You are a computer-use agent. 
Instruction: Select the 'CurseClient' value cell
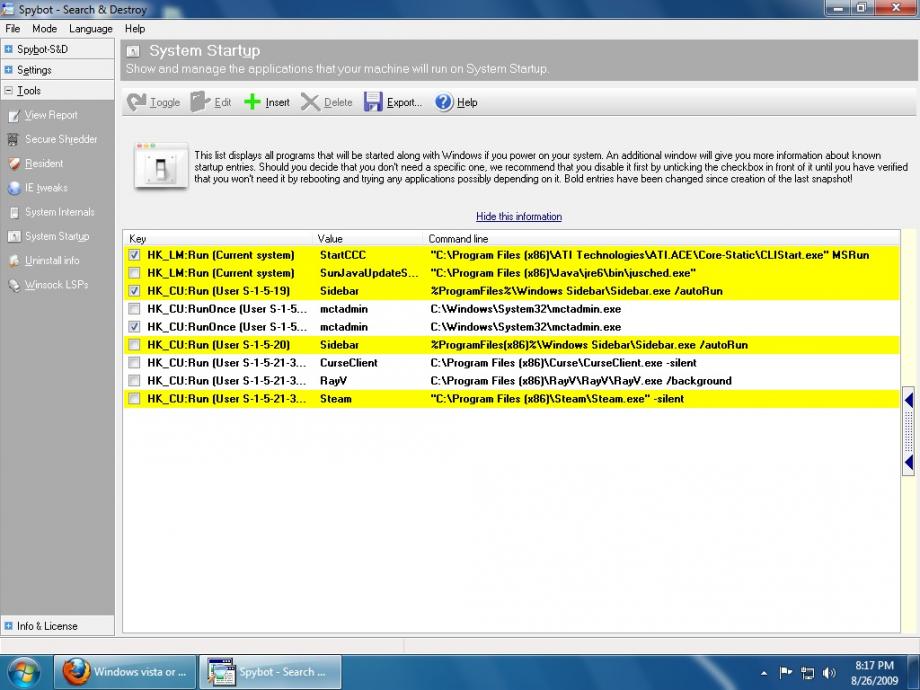[349, 363]
